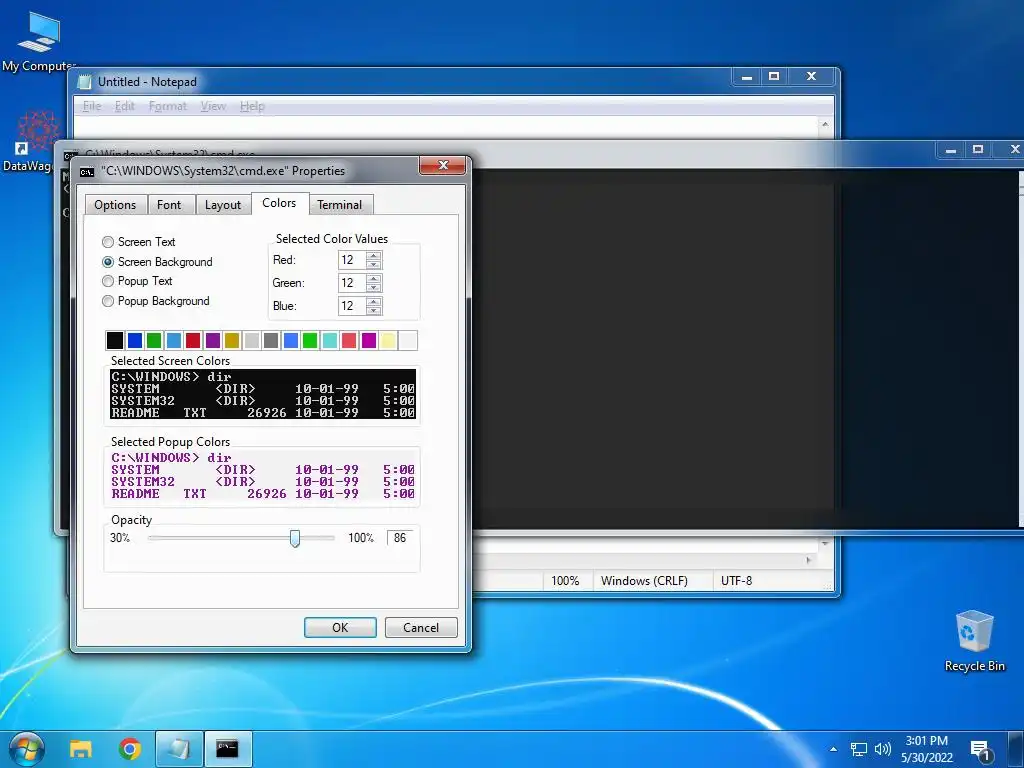Viewport: 1024px width, 768px height.
Task: Switch to the Terminal tab
Action: (340, 205)
